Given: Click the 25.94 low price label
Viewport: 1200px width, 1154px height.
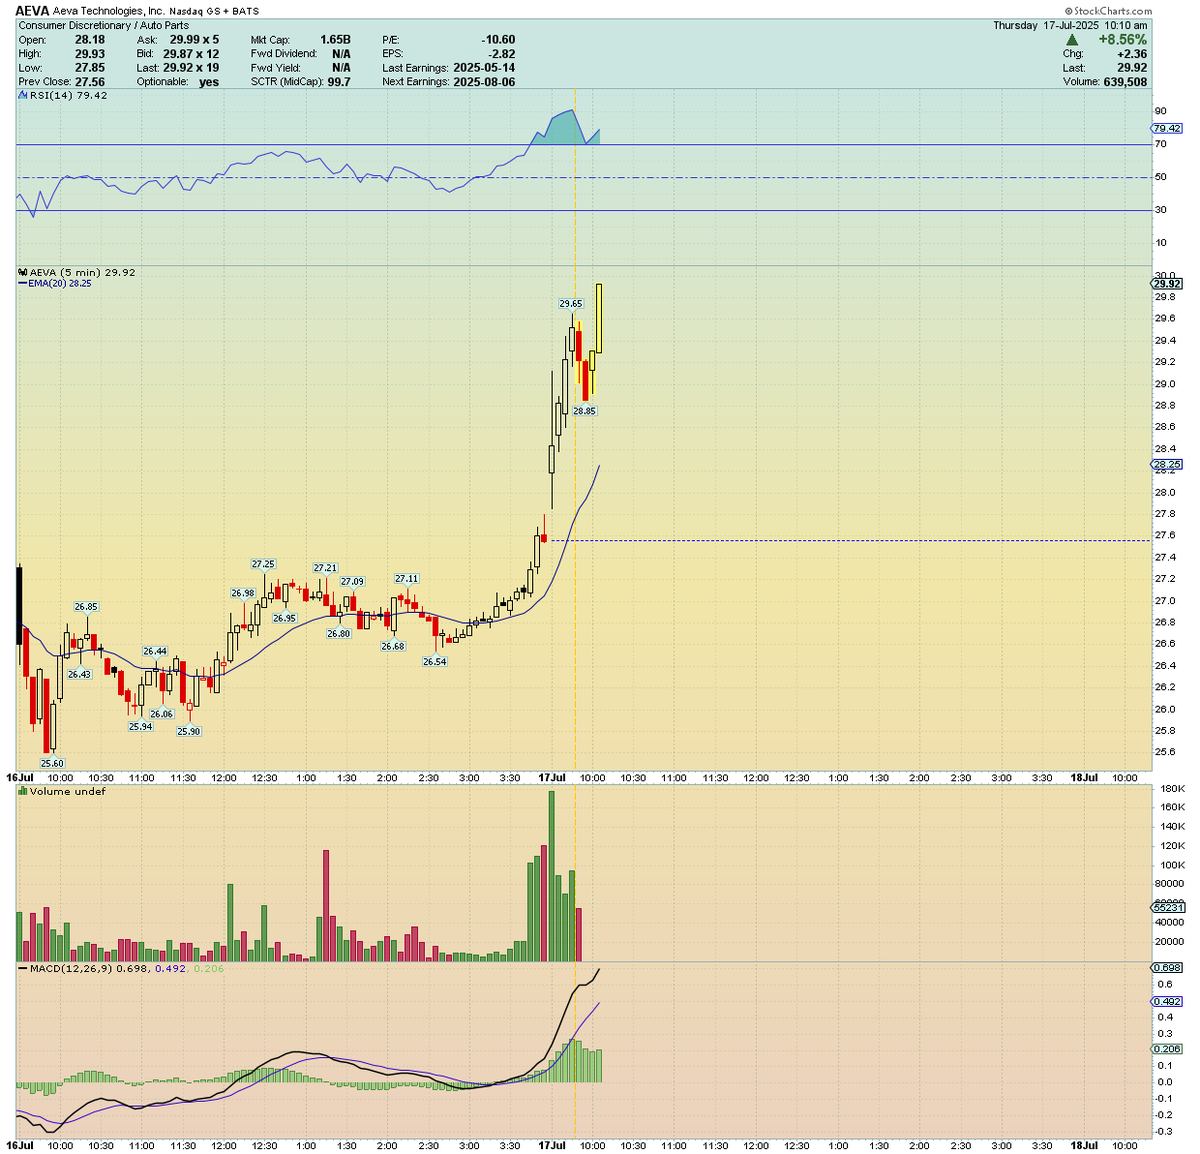Looking at the screenshot, I should click(x=140, y=726).
